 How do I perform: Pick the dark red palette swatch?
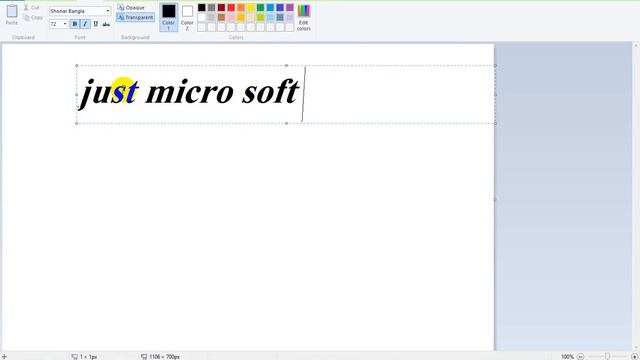221,7
